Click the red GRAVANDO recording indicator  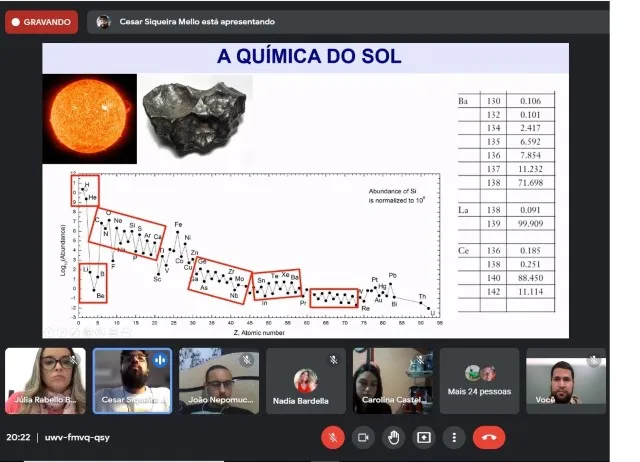[x=41, y=21]
